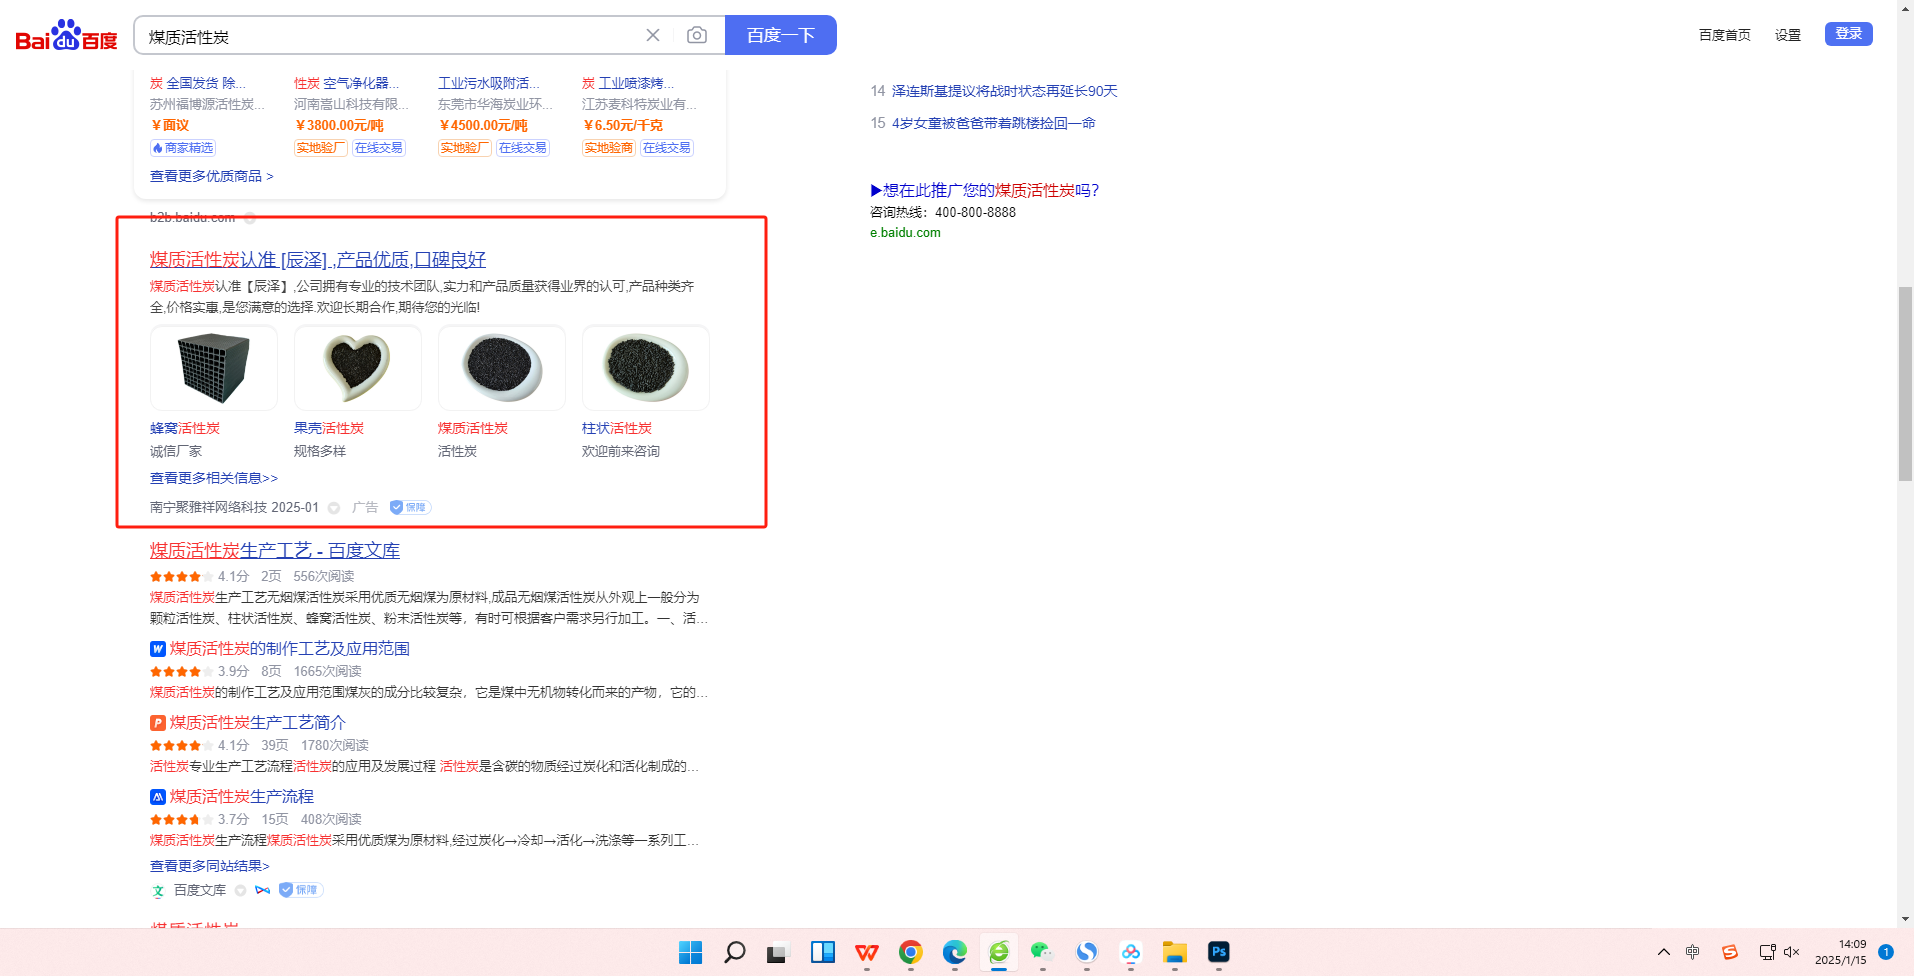The width and height of the screenshot is (1914, 976).
Task: Show hidden tray icons chevron
Action: (x=1663, y=952)
